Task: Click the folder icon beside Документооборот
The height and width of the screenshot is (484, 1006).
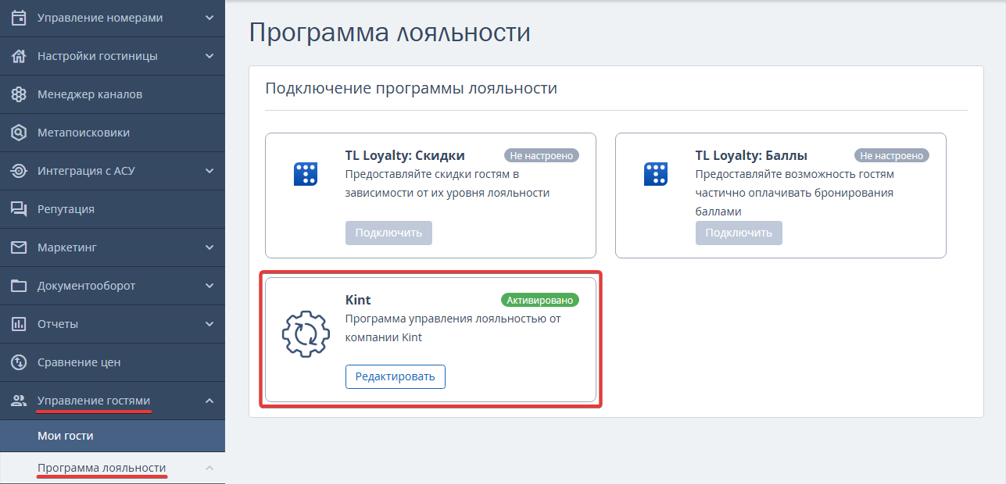Action: [x=19, y=286]
